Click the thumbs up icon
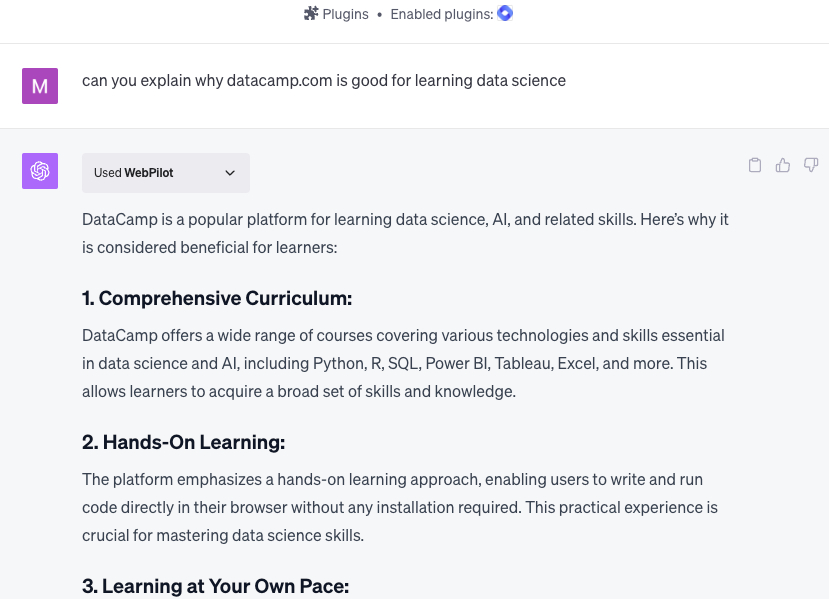Screen dimensions: 829x599 pos(783,165)
